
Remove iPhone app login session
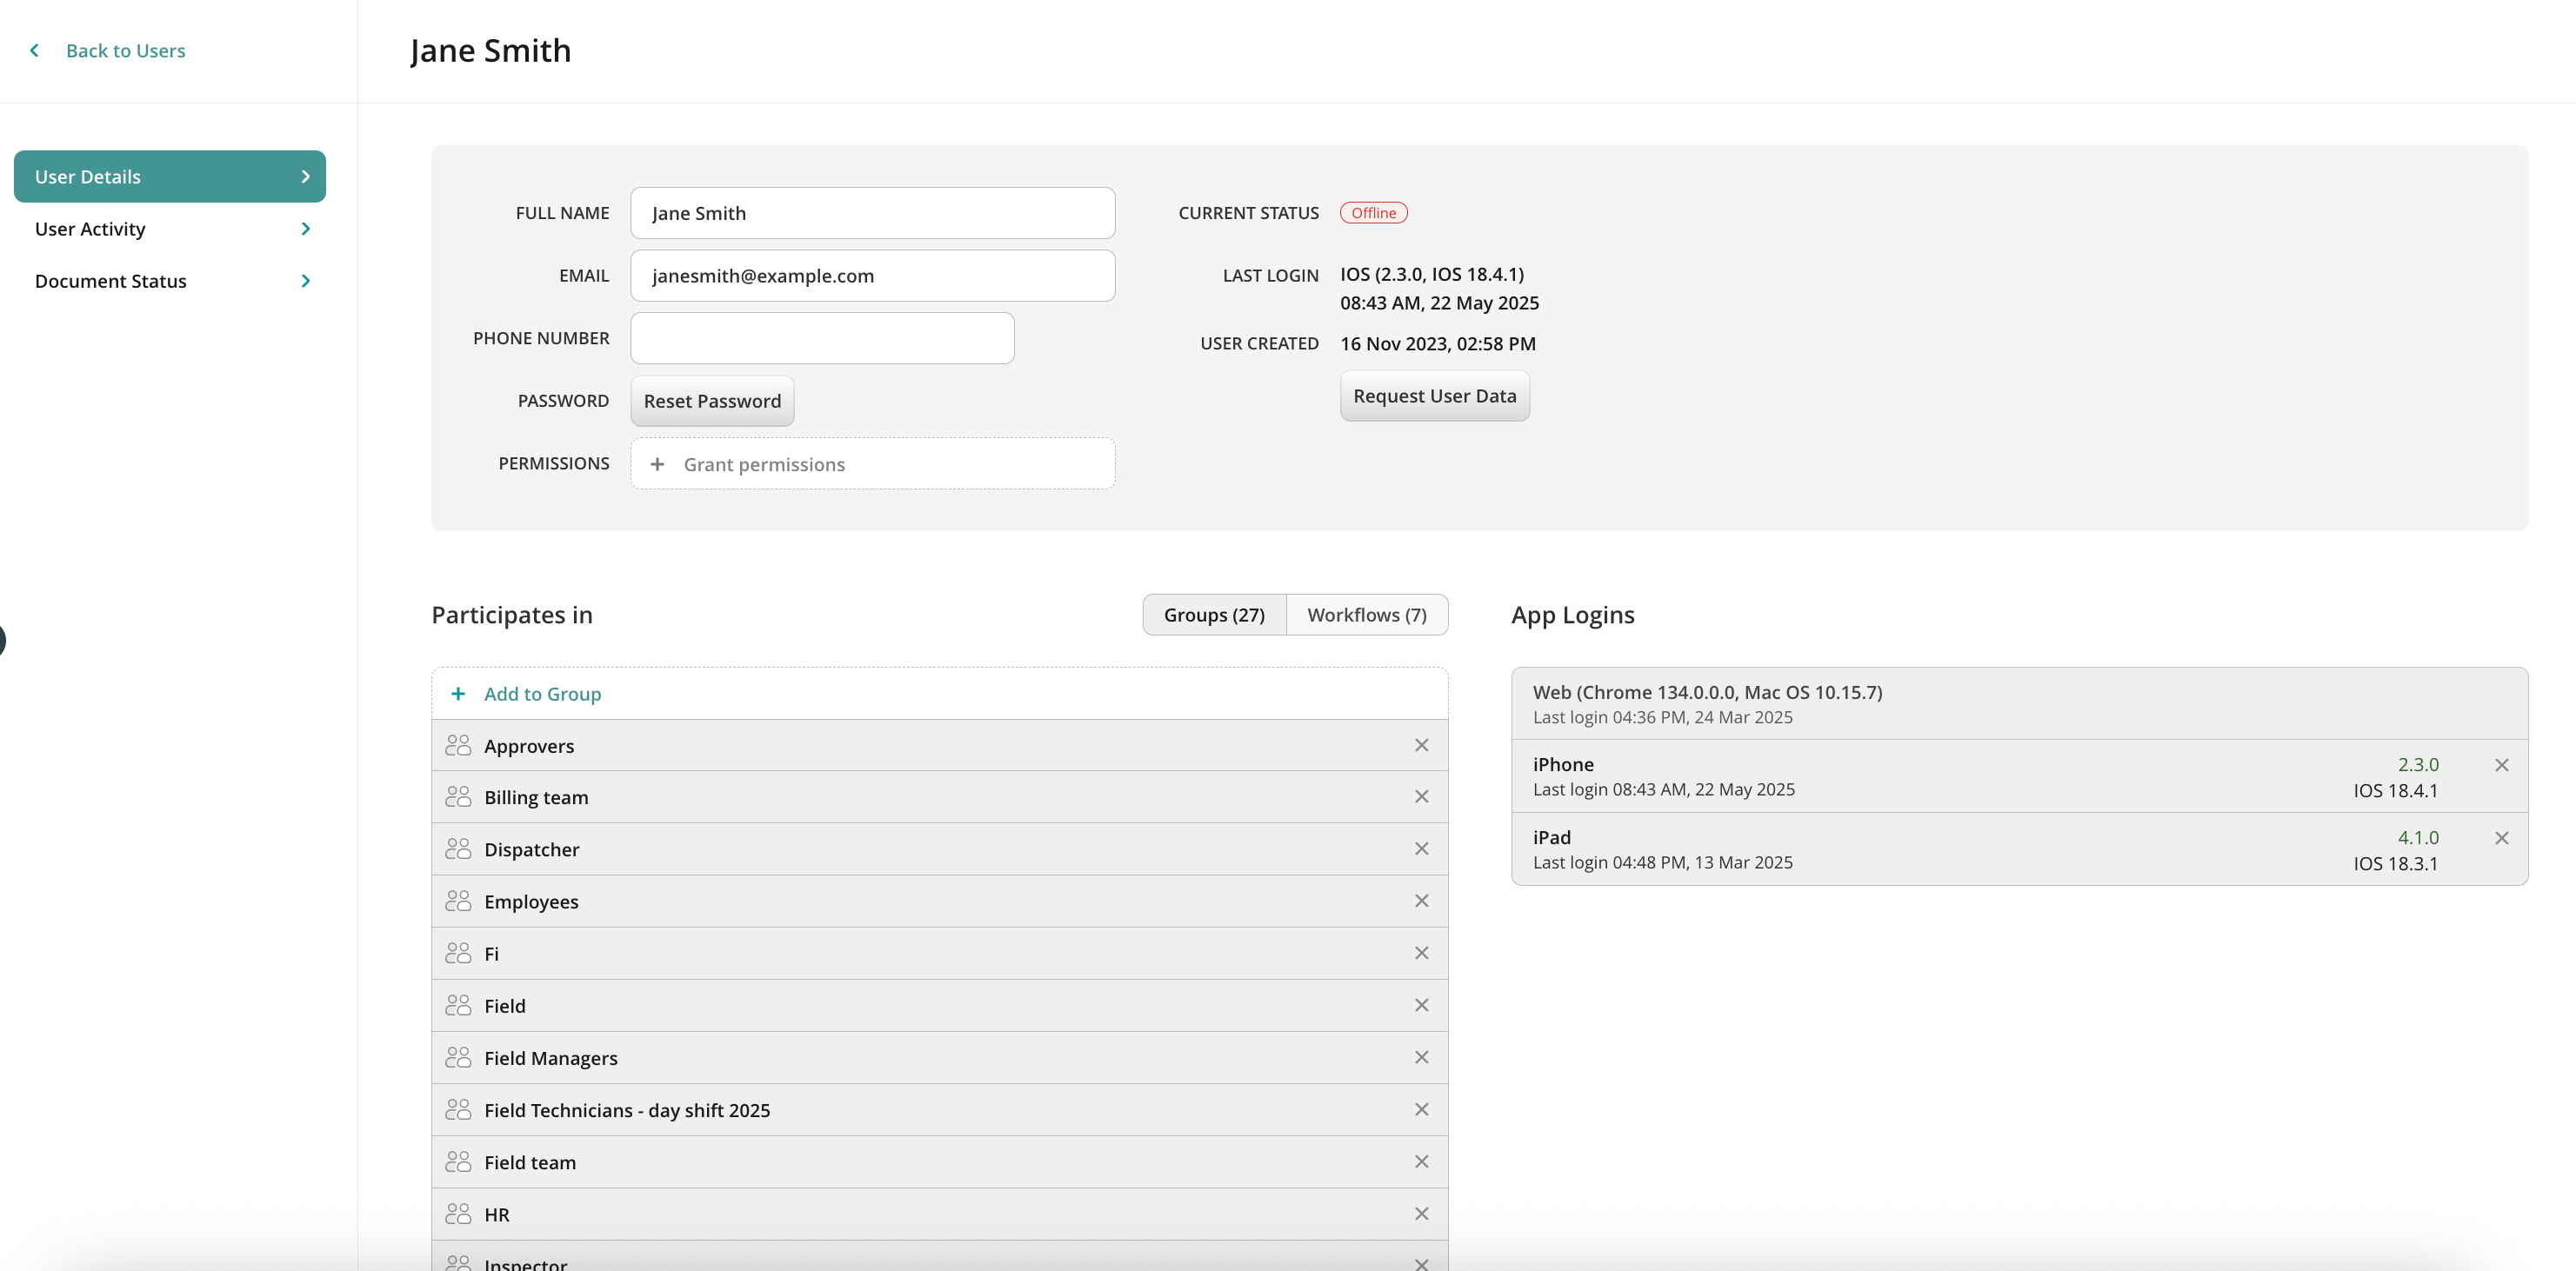[x=2501, y=765]
